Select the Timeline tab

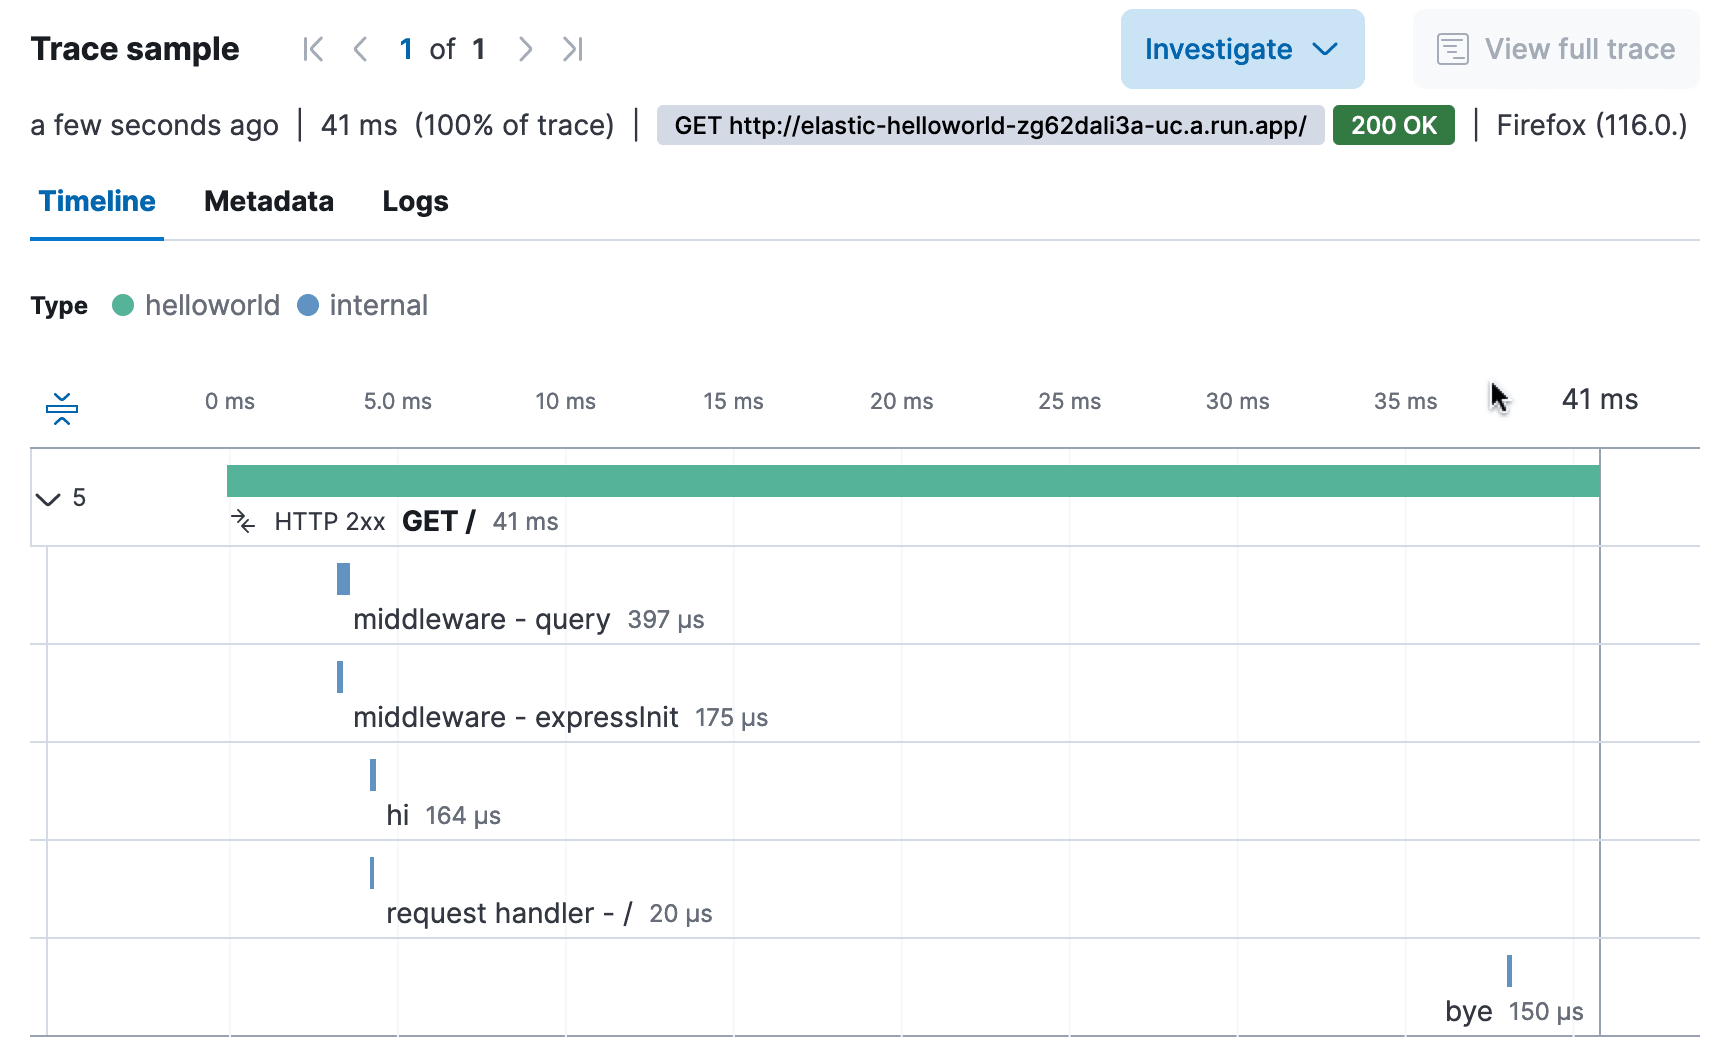[97, 201]
